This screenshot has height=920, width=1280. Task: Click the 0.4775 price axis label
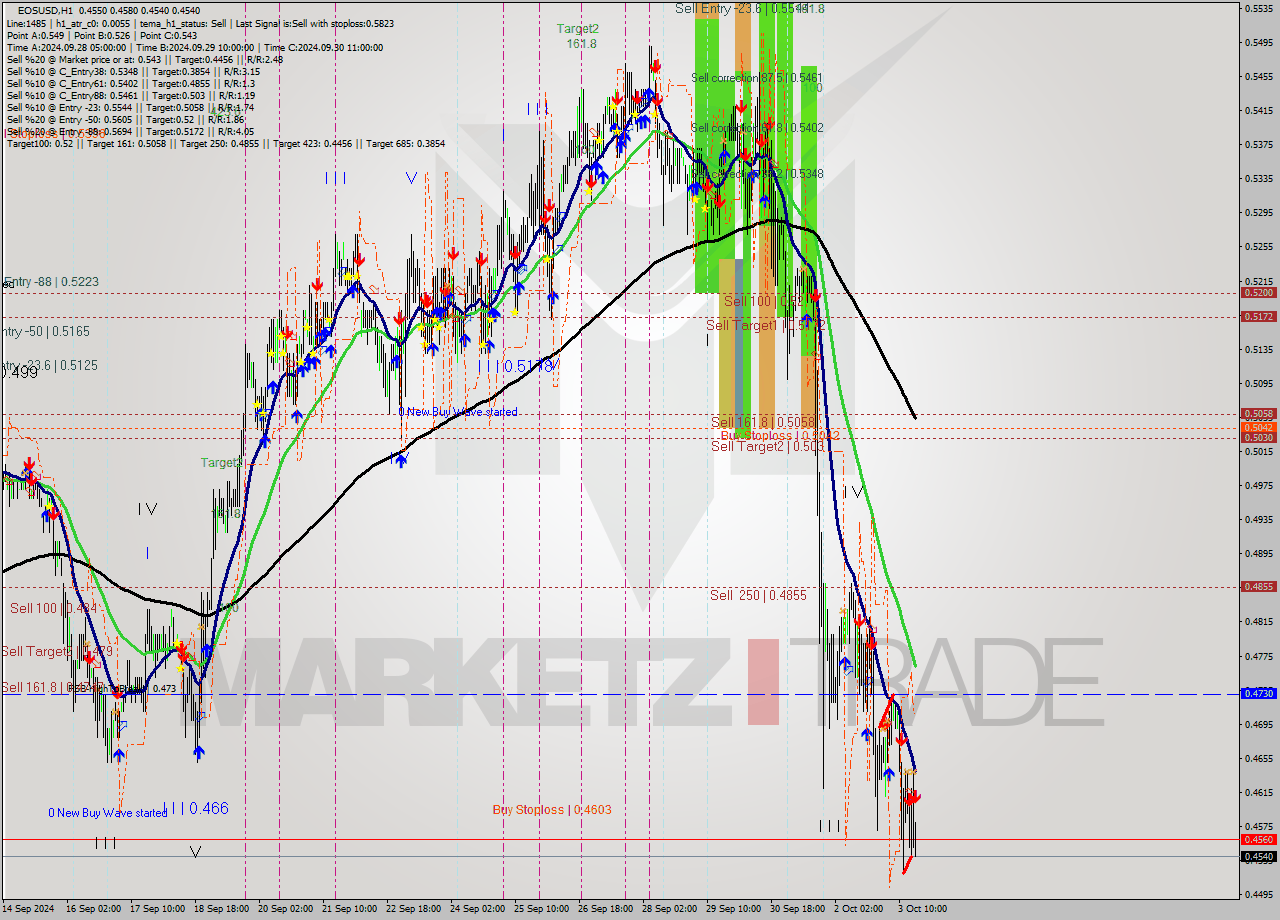[1258, 656]
